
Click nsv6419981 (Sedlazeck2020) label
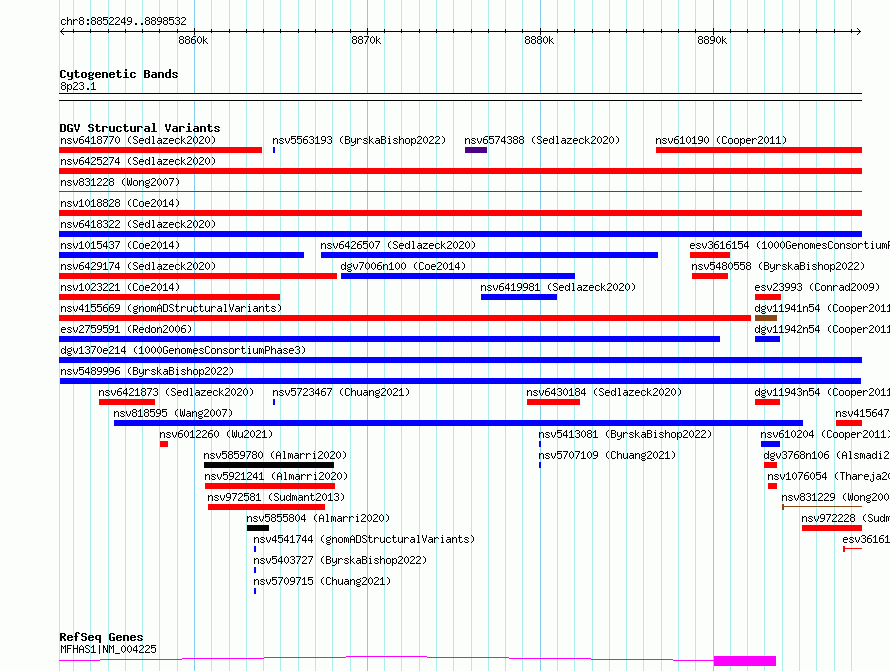558,287
